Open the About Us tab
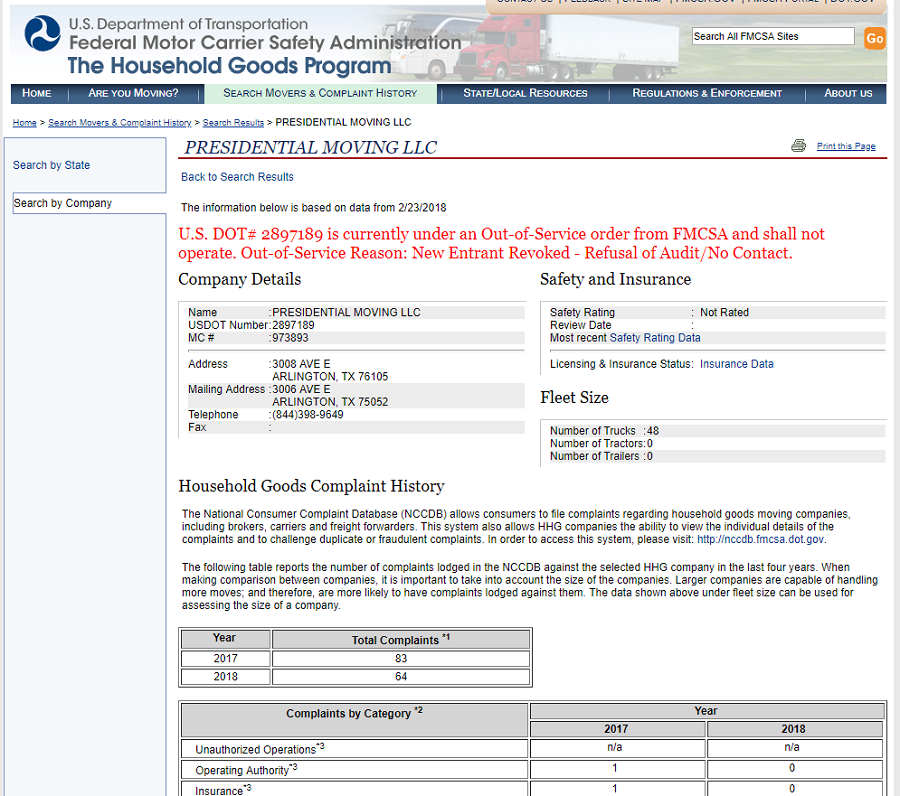Image resolution: width=900 pixels, height=796 pixels. coord(848,93)
